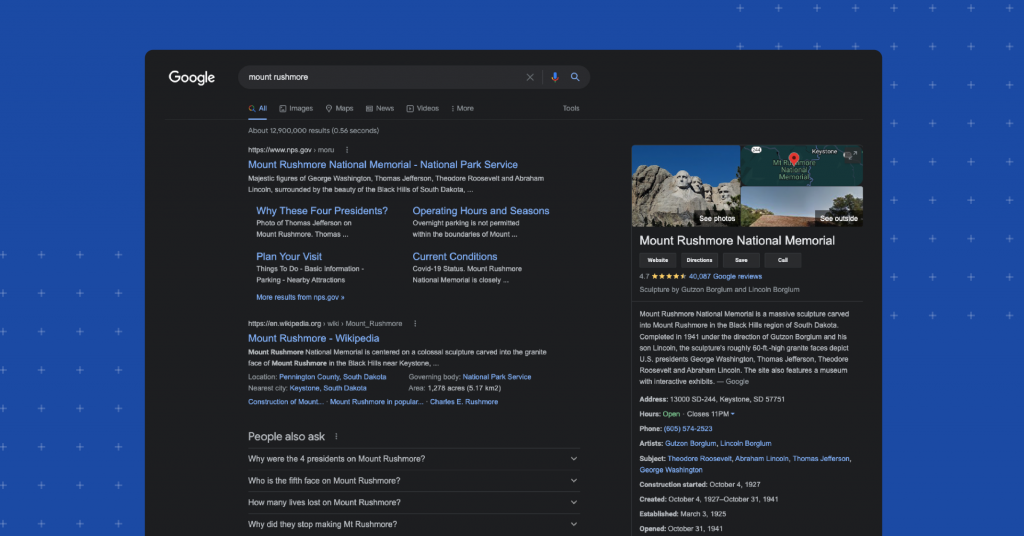
Task: Click the Website button
Action: pyautogui.click(x=658, y=260)
